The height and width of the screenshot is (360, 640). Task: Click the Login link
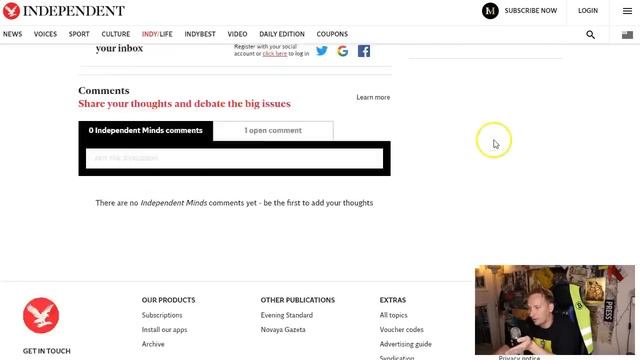click(588, 11)
